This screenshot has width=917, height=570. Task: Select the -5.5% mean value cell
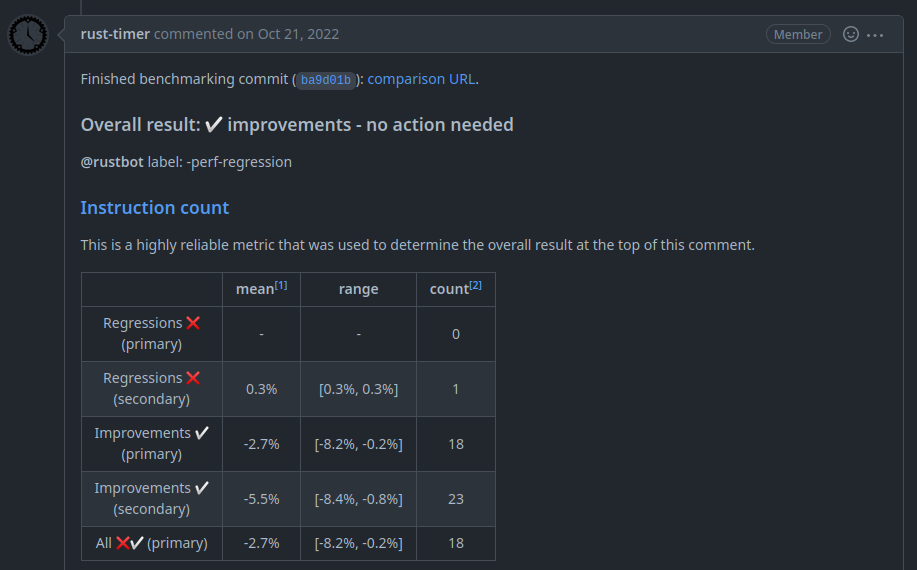coord(261,499)
